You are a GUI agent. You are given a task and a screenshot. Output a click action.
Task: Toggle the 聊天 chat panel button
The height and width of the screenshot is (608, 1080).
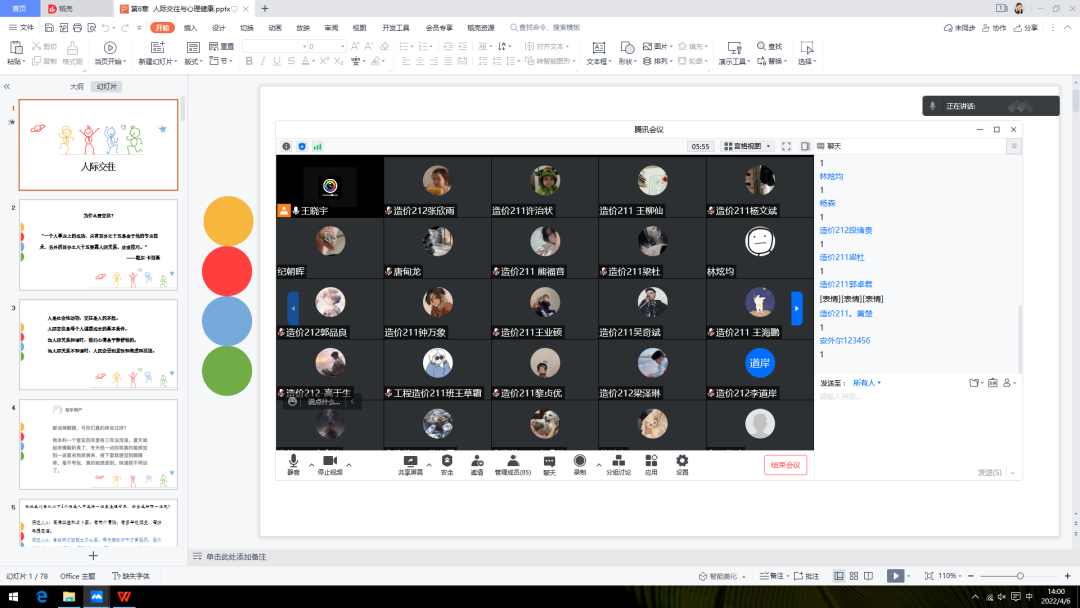[549, 462]
